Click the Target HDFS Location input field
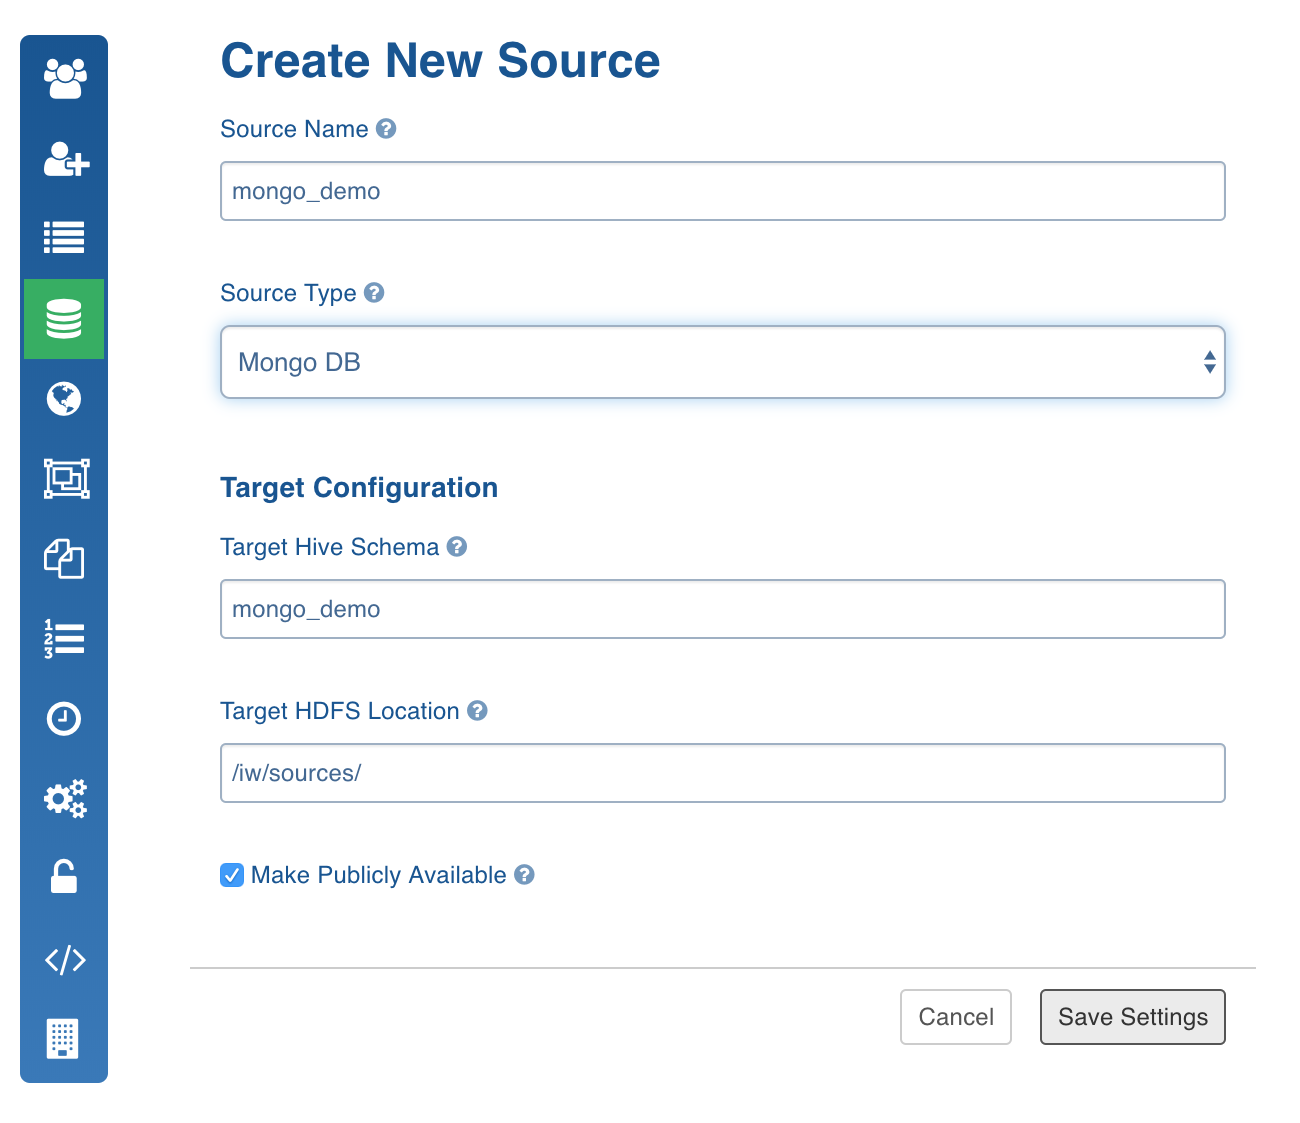Viewport: 1300px width, 1123px height. coord(723,773)
